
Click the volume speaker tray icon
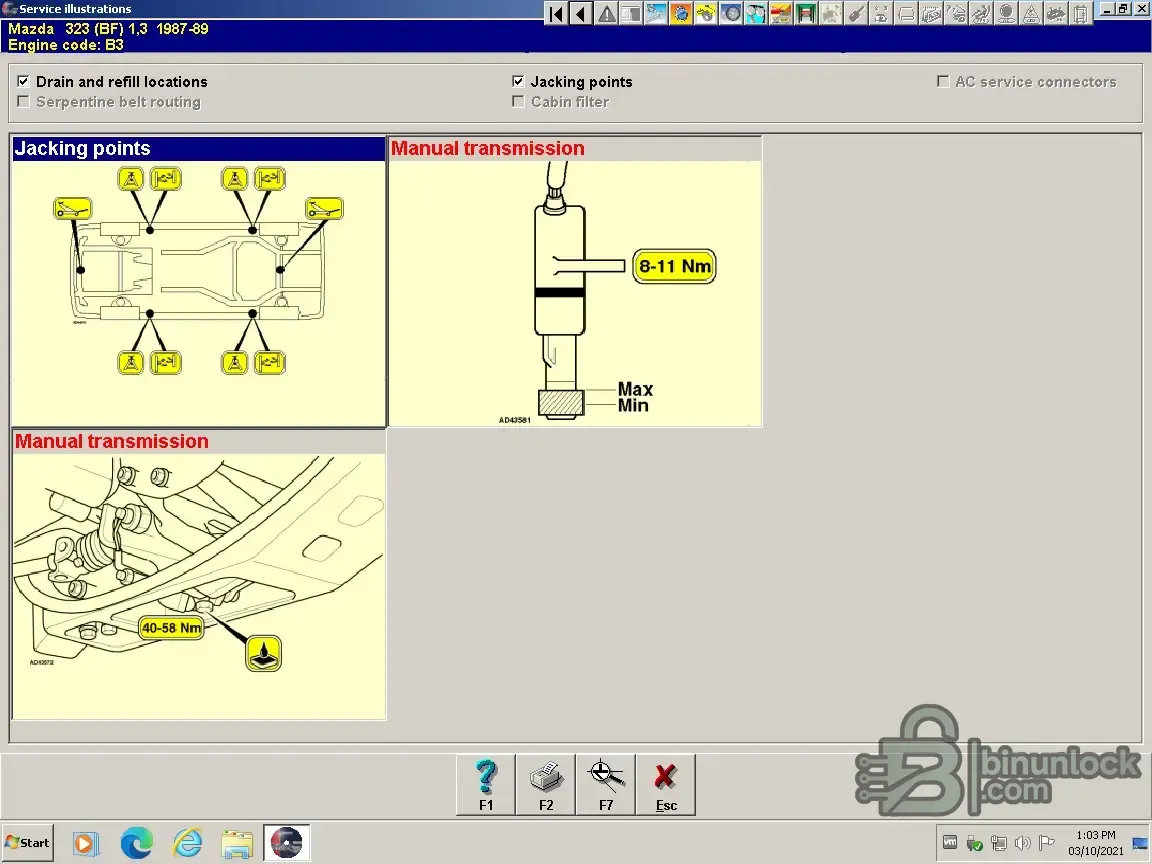tap(1022, 843)
